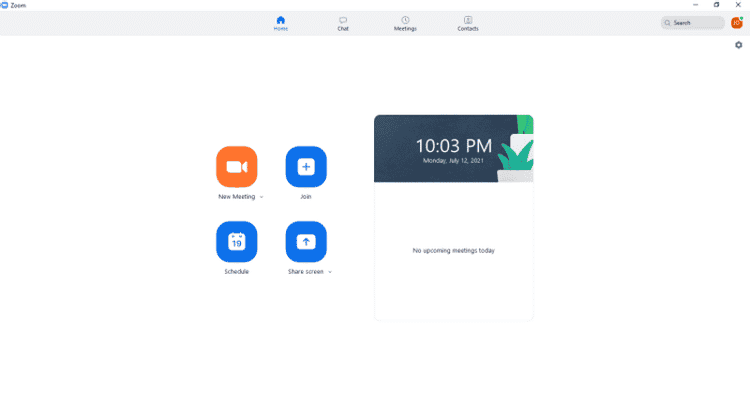The image size is (750, 402).
Task: Expand the New Meeting dropdown arrow
Action: point(262,198)
